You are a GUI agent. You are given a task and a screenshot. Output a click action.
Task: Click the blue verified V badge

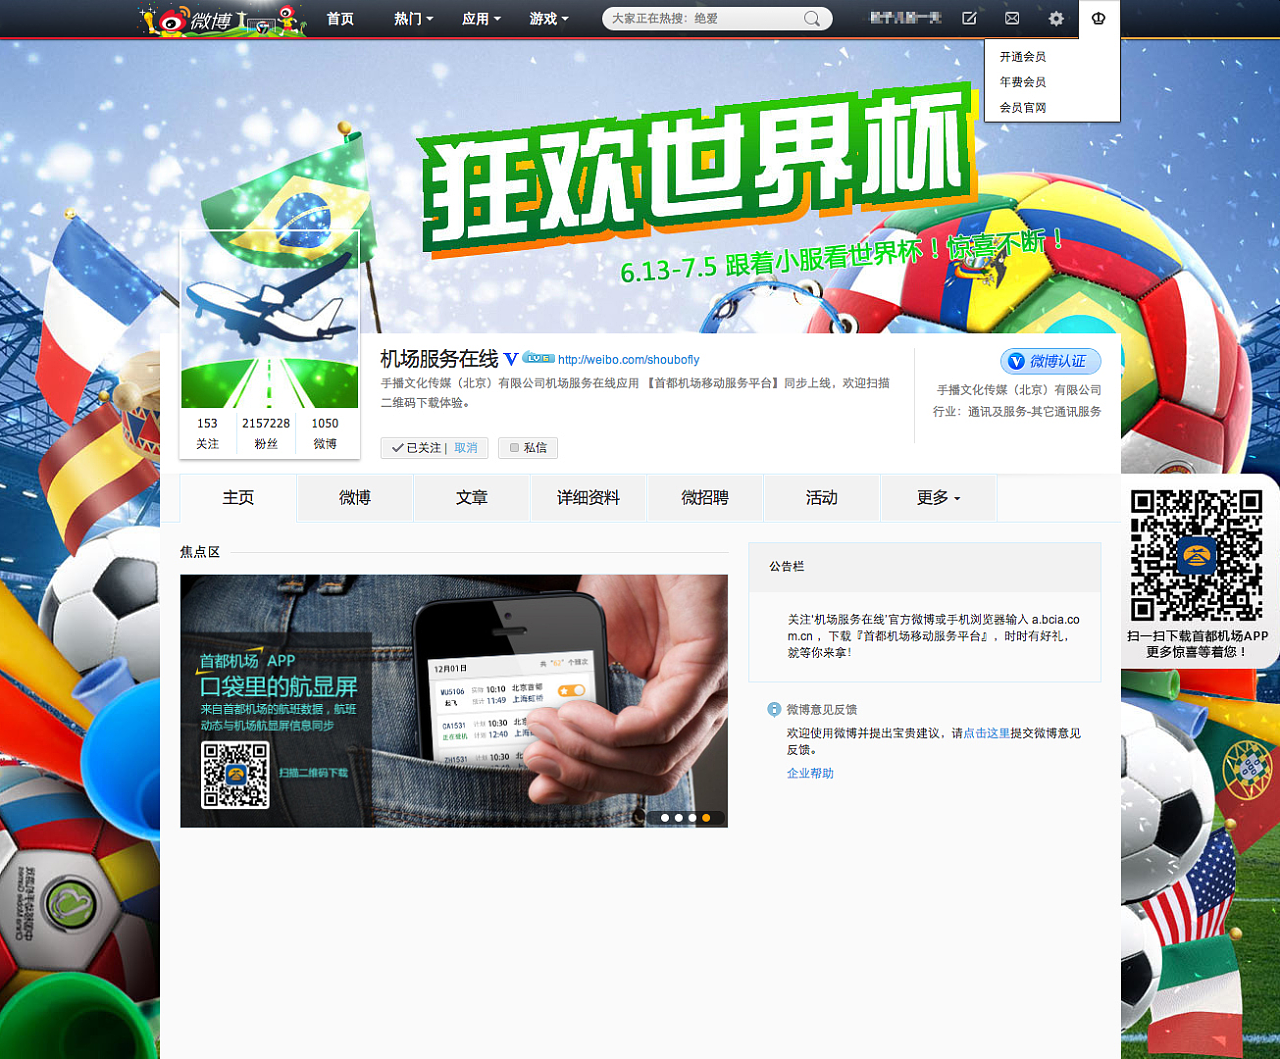(x=511, y=359)
